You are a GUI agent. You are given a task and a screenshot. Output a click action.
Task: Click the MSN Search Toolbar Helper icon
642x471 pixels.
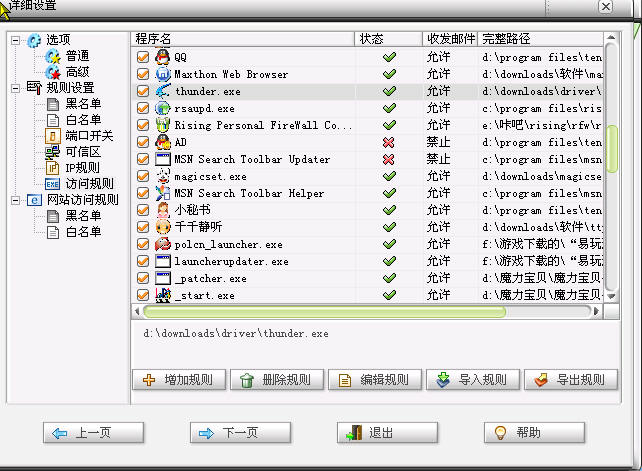tap(163, 193)
